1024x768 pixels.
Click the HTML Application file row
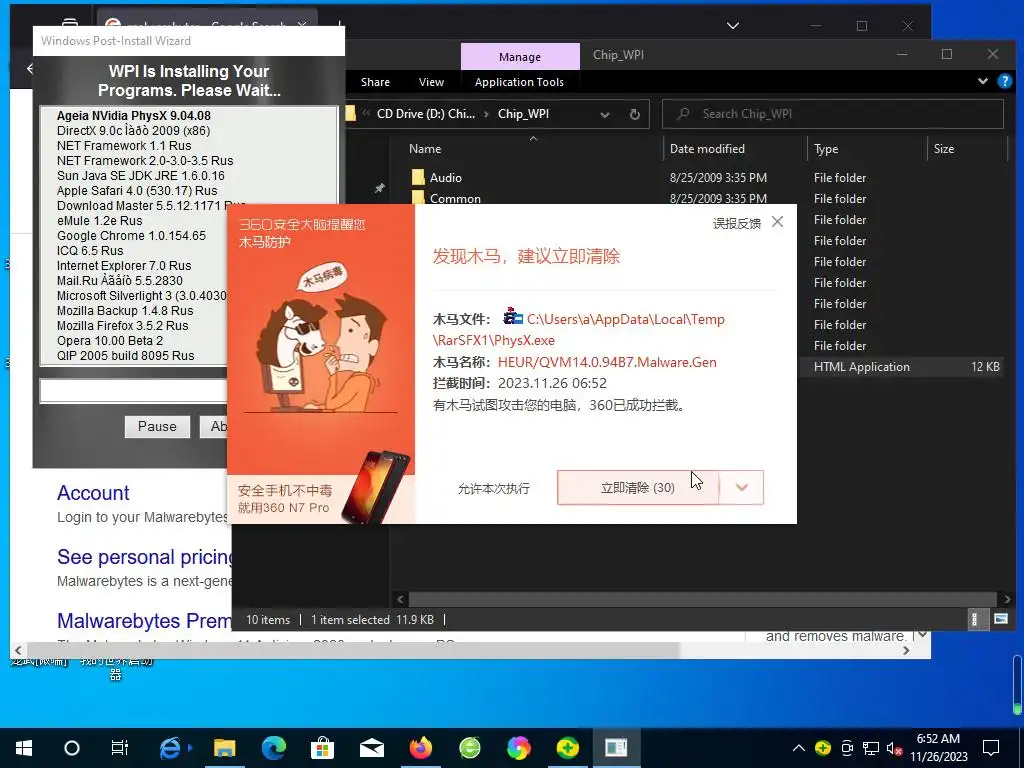(901, 367)
